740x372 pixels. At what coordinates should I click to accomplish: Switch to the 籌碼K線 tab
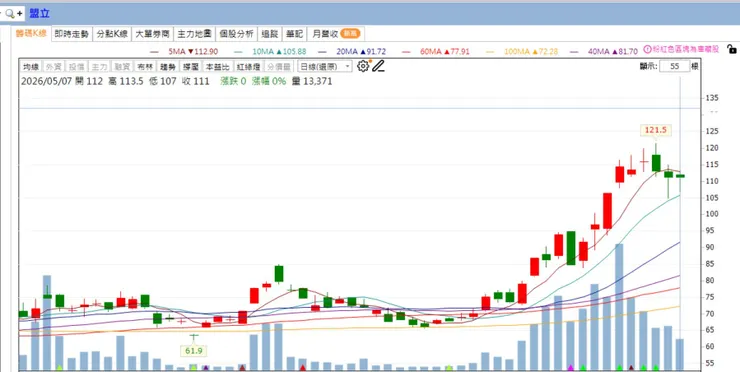click(31, 34)
